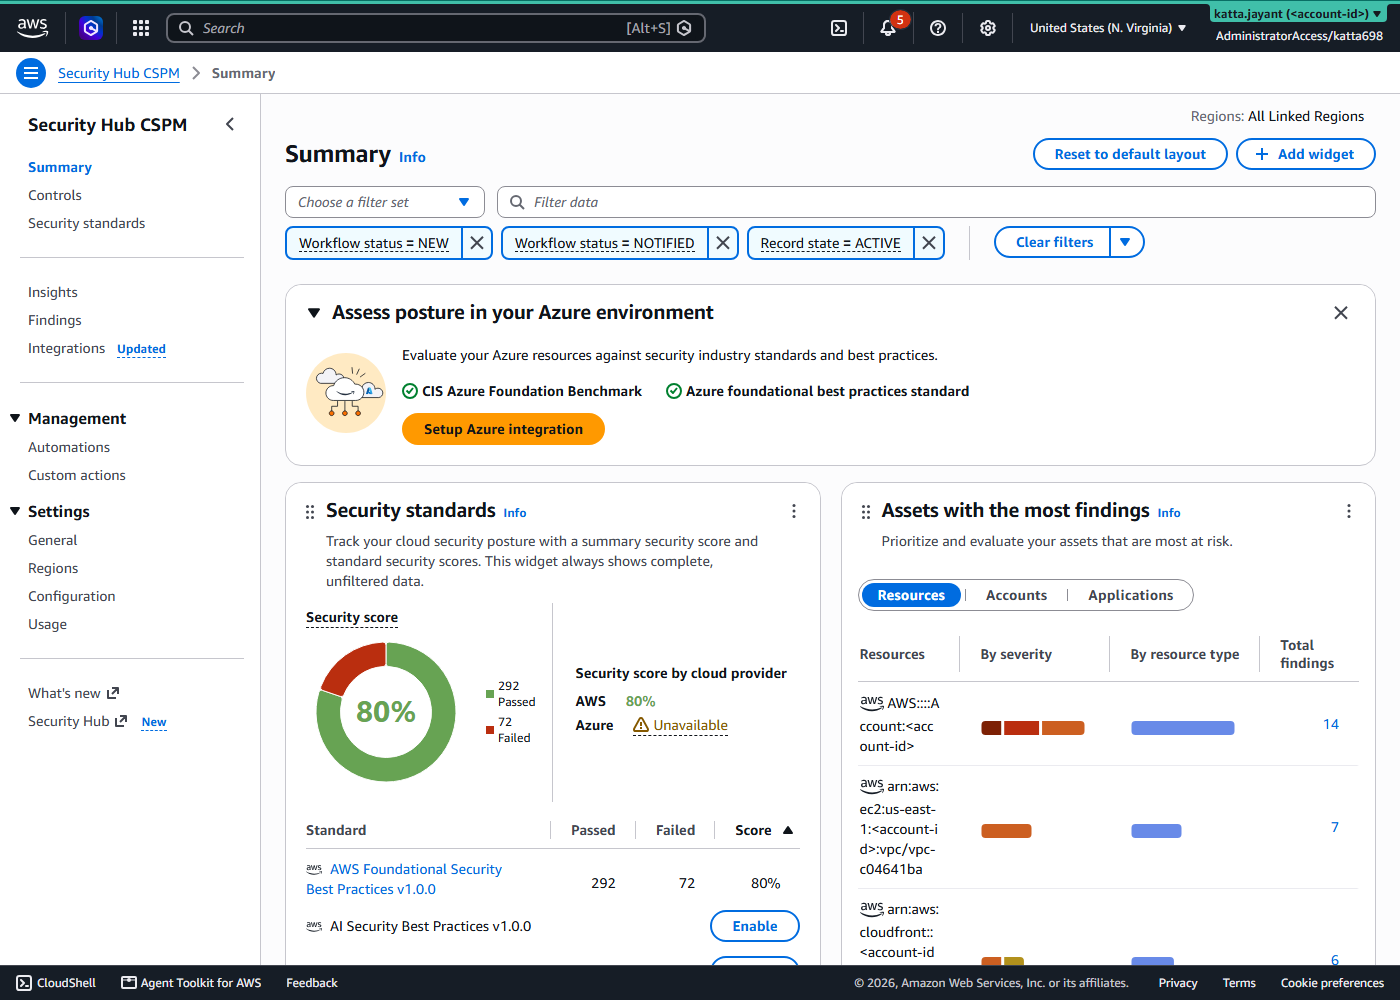Click the severity bar for the VPC resource
Viewport: 1400px width, 1000px height.
1006,831
